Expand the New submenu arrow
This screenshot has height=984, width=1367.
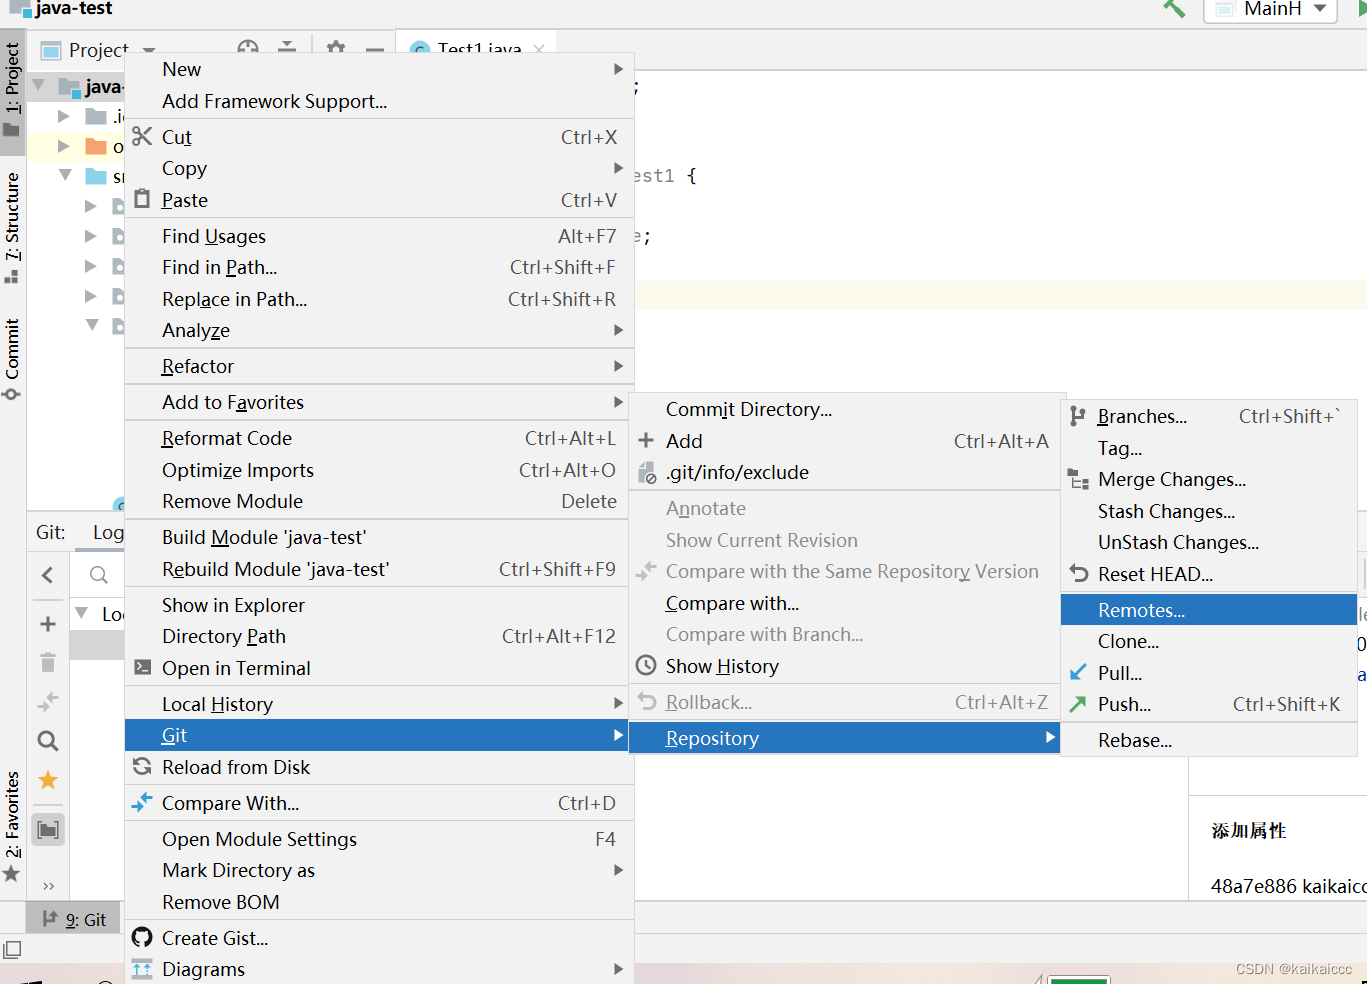(x=618, y=69)
